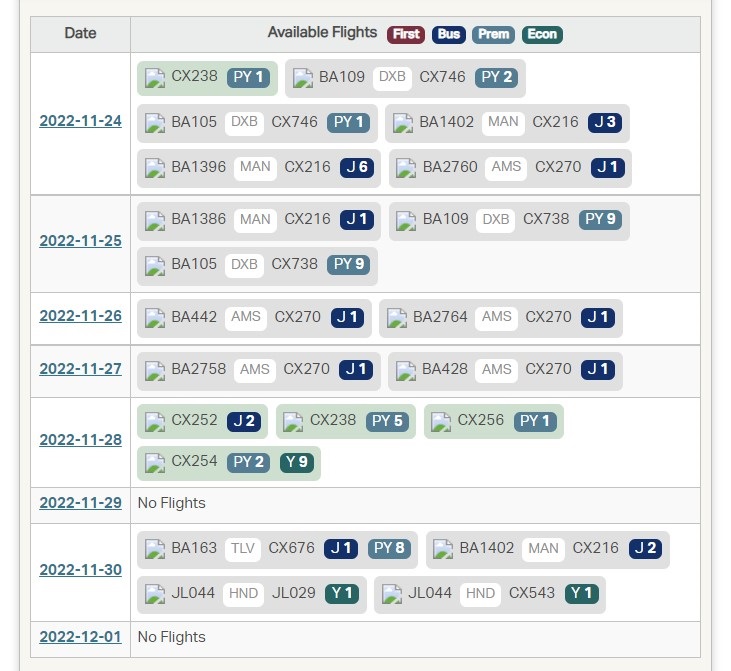Screen dimensions: 731x671
Task: Click the Econ class legend badge
Action: pyautogui.click(x=543, y=35)
